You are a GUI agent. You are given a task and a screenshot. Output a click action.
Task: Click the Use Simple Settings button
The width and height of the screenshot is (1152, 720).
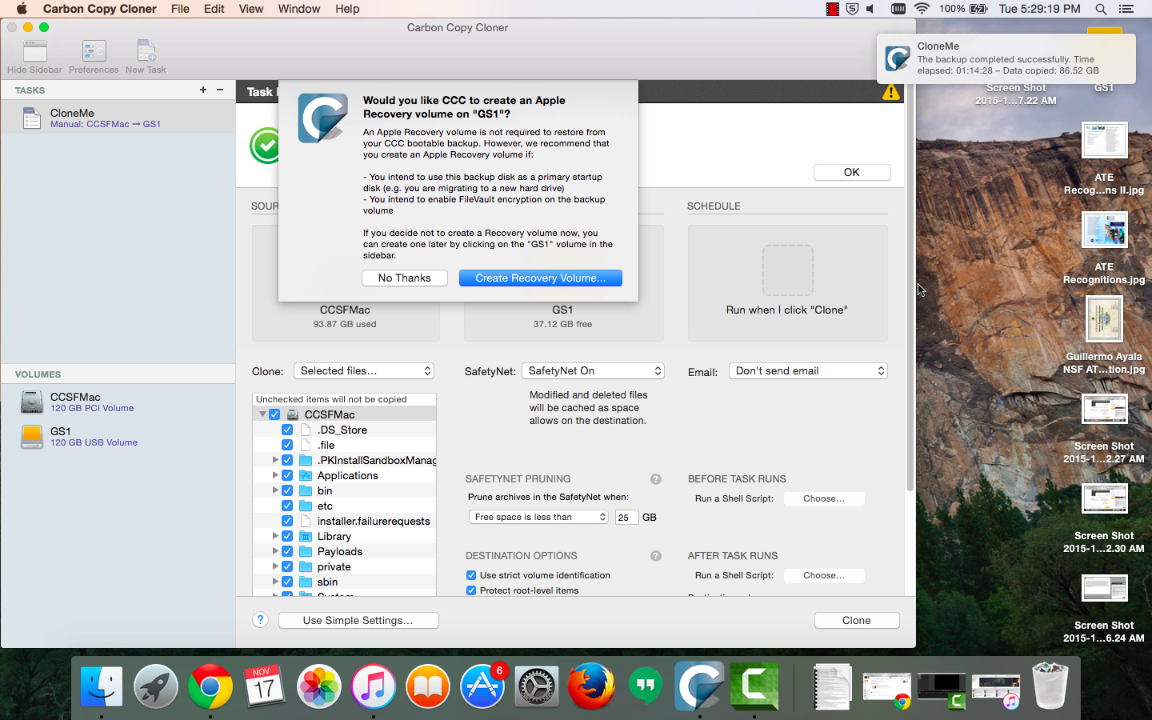coord(358,620)
